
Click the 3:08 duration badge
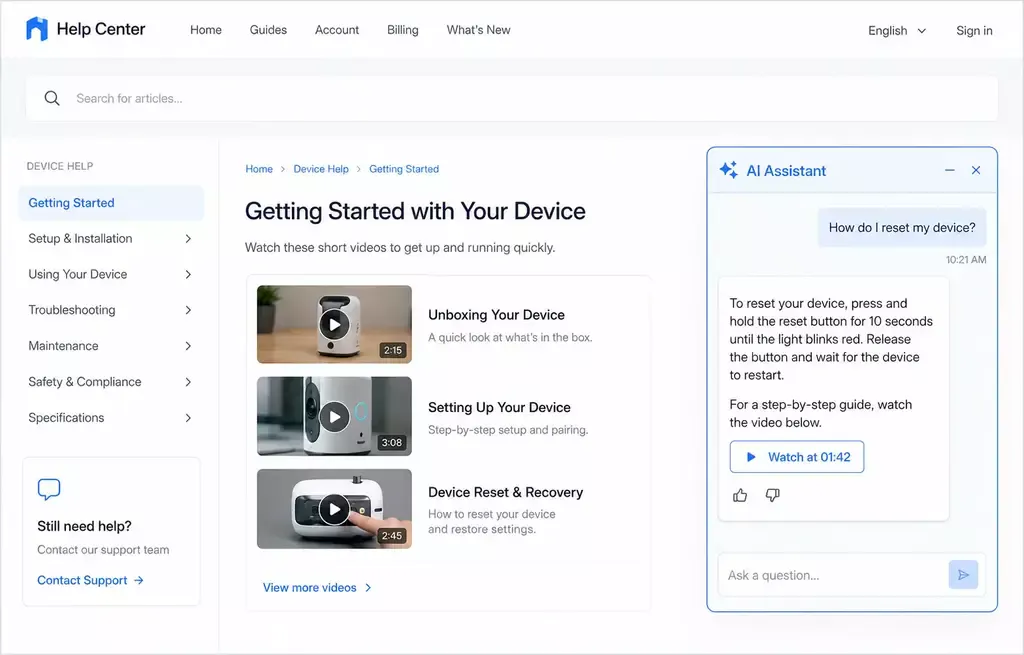pos(392,443)
